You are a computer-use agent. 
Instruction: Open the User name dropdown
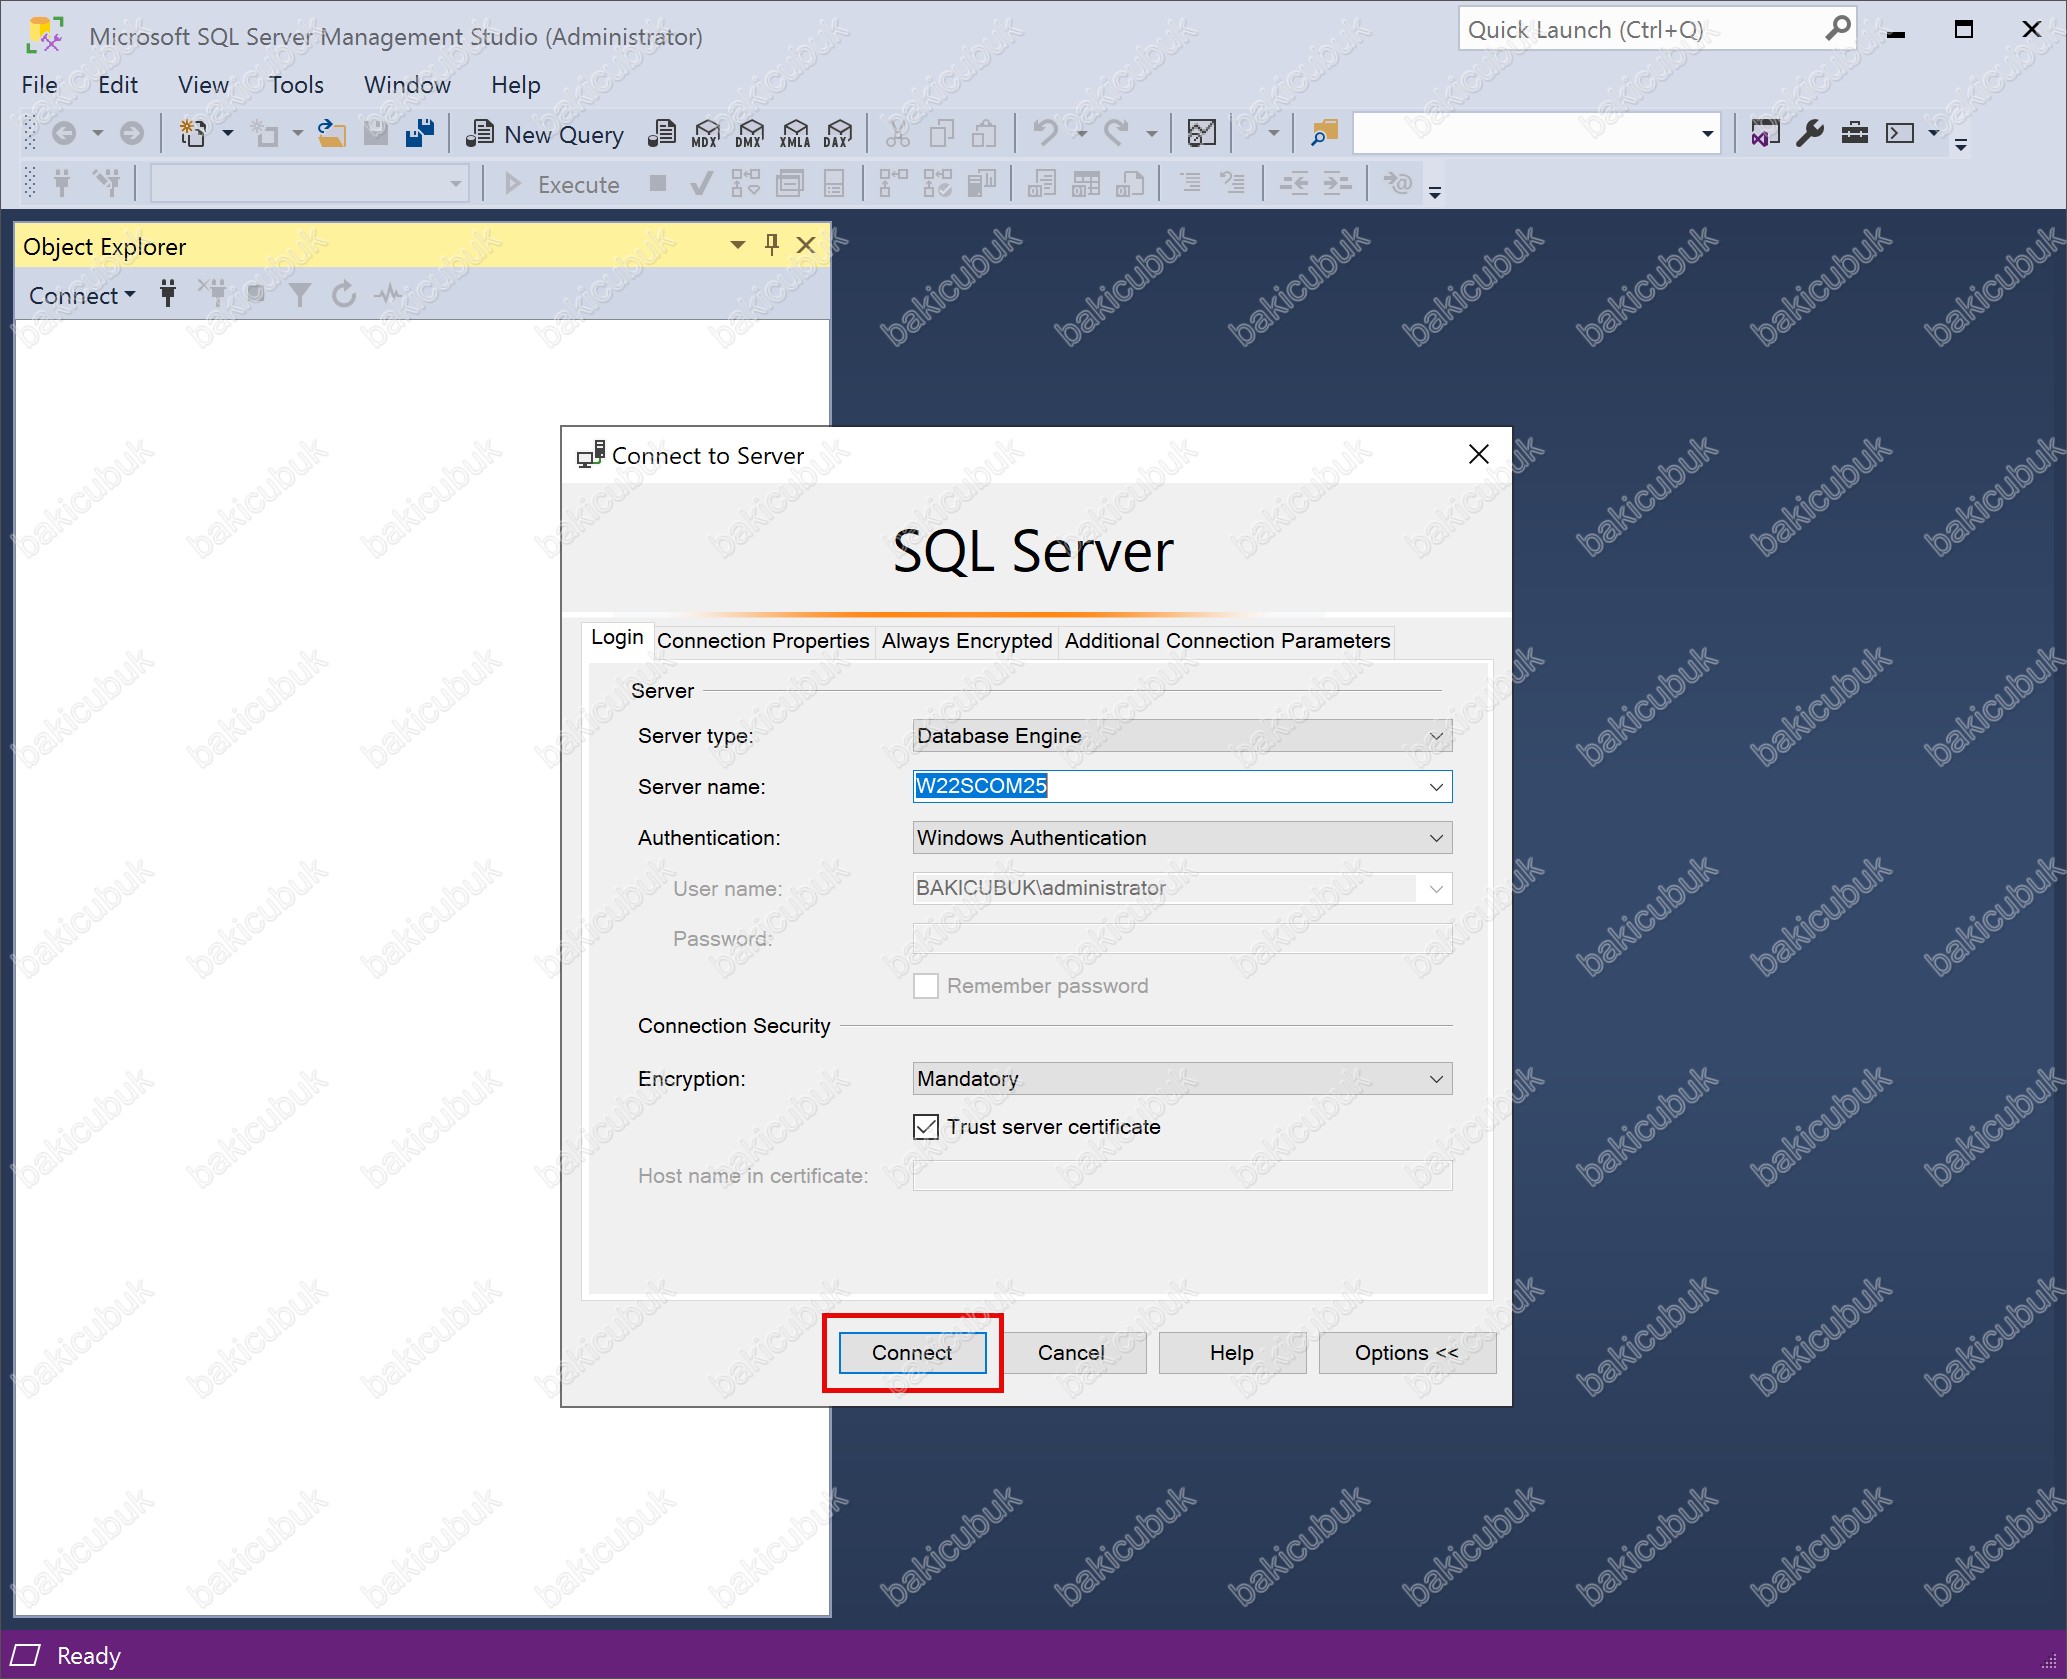(1436, 888)
